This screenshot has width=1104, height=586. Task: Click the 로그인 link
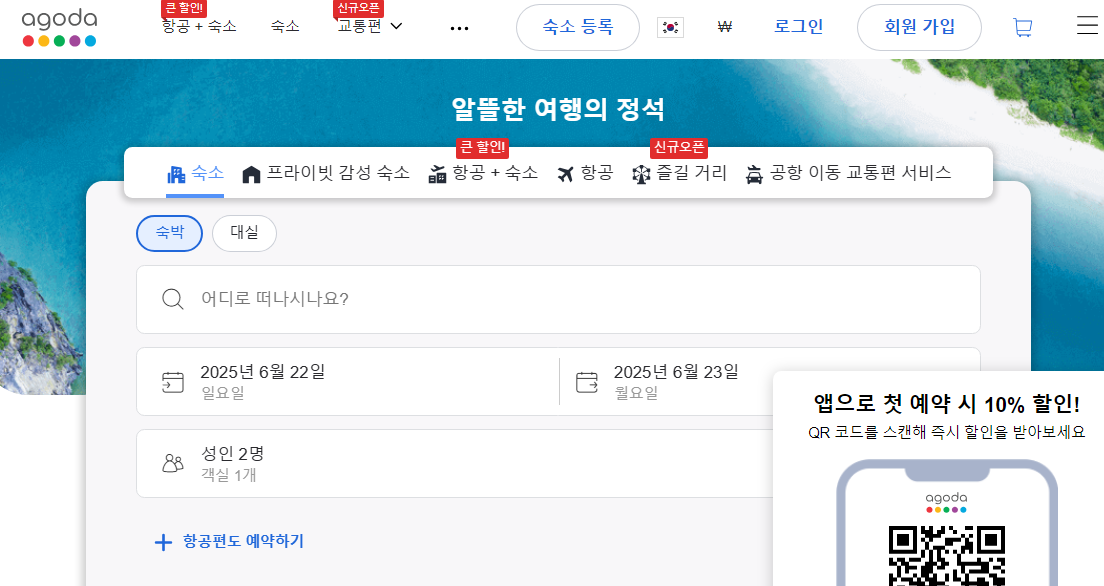[798, 27]
